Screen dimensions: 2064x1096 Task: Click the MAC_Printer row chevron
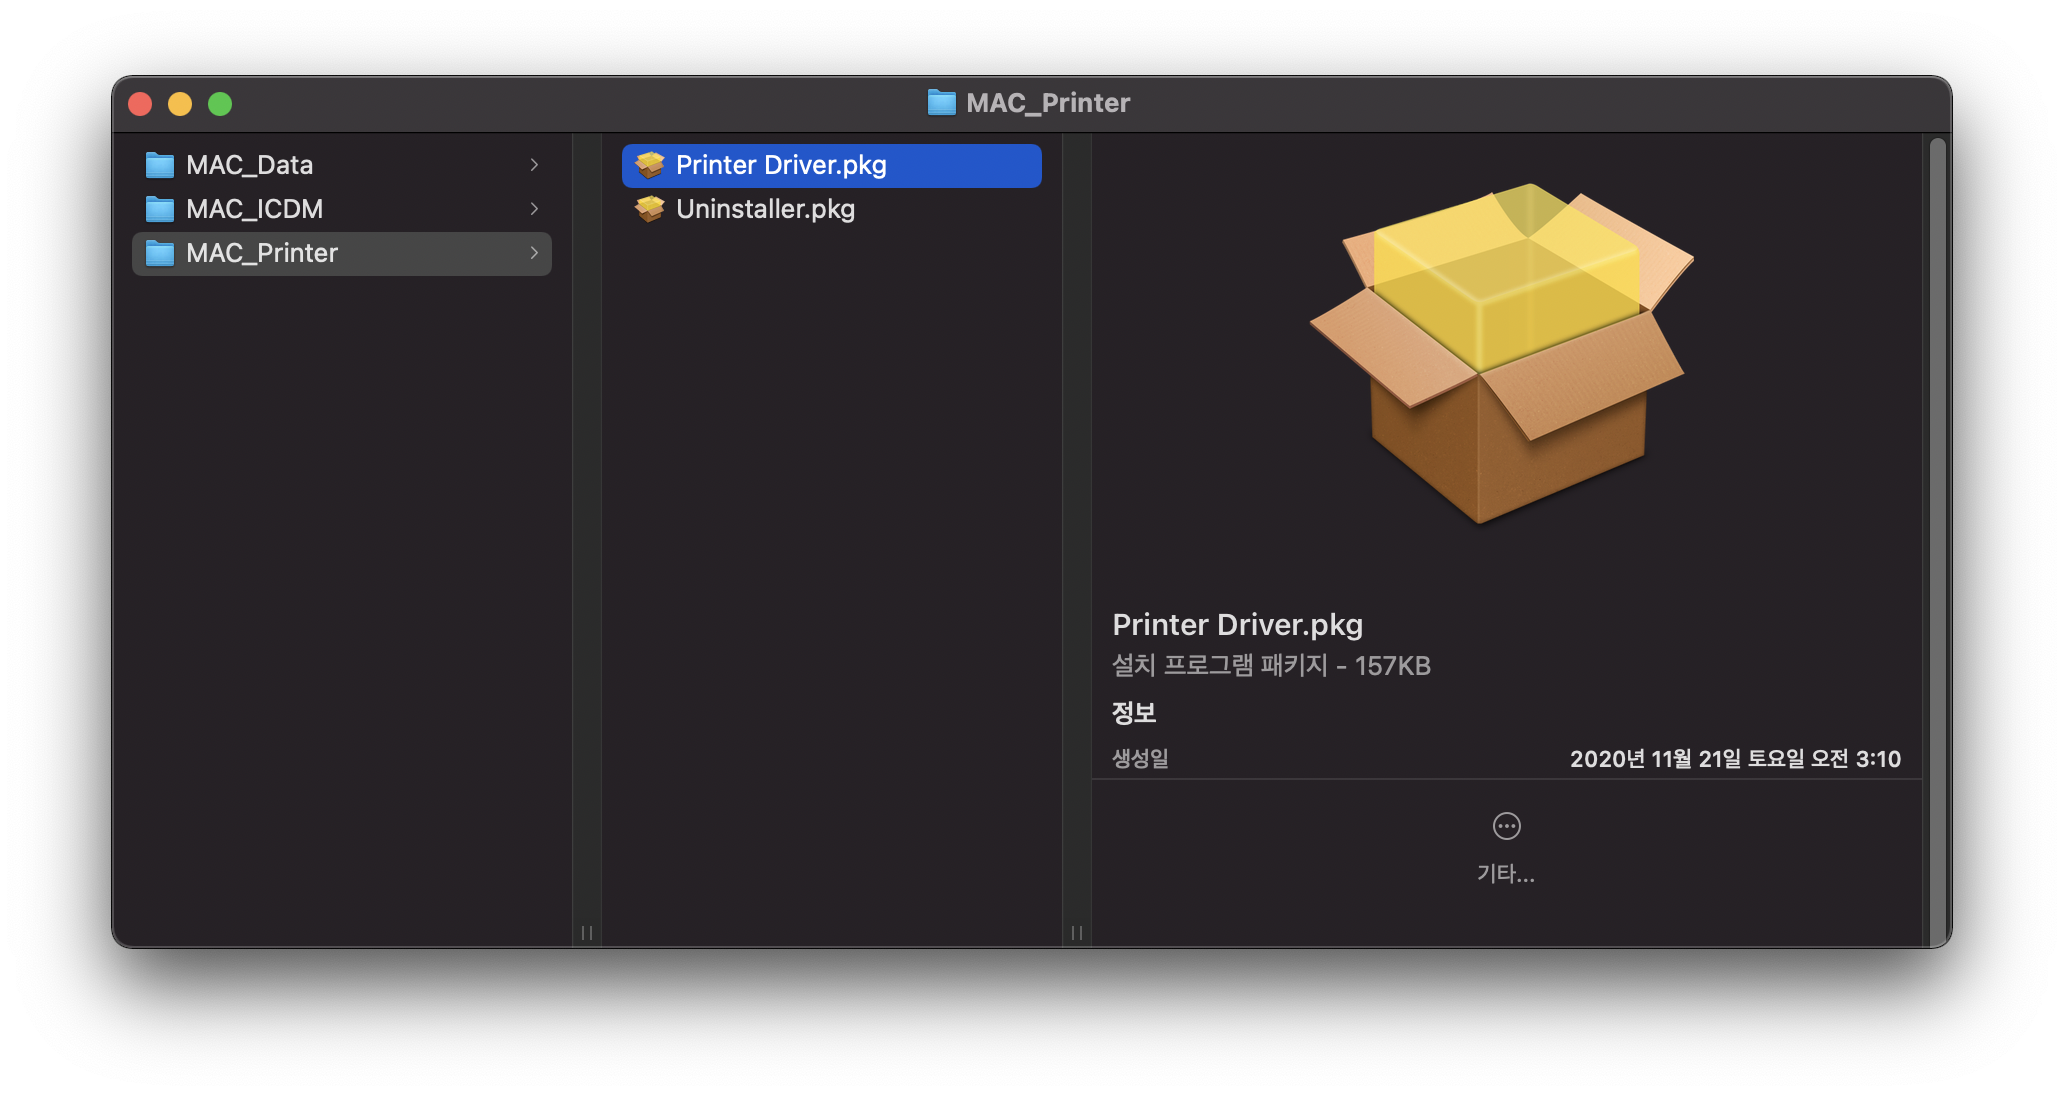534,253
